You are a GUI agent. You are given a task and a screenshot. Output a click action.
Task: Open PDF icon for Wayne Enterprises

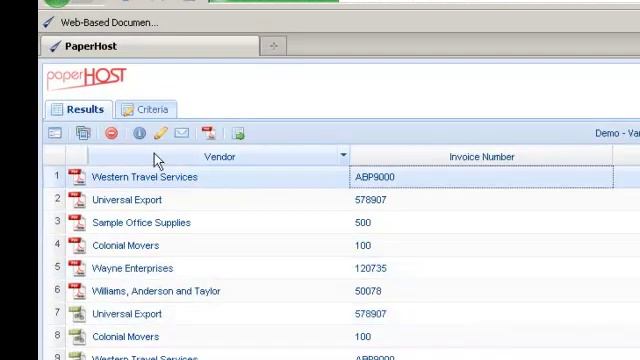pos(77,268)
